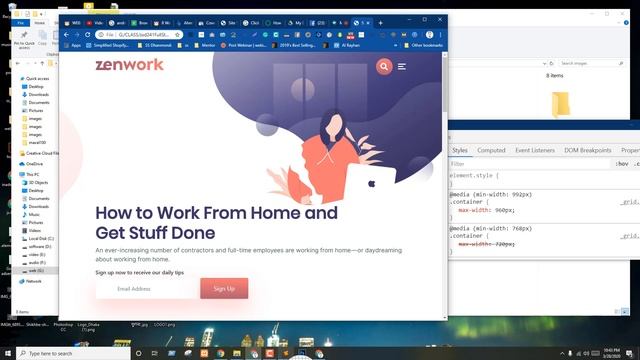The width and height of the screenshot is (640, 360).
Task: Select maval100 folder in sidebar
Action: point(34,142)
